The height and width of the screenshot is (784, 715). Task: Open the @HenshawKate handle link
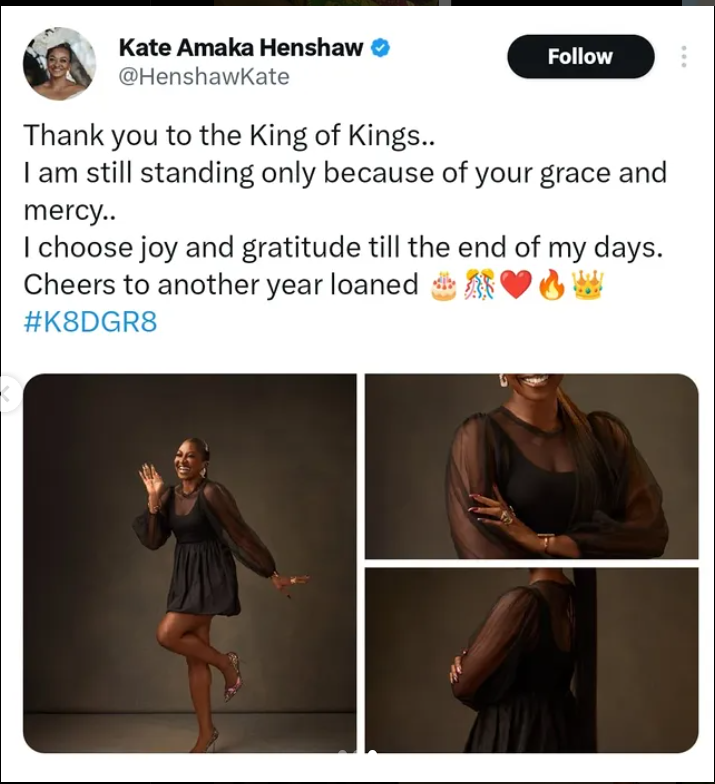pyautogui.click(x=204, y=77)
